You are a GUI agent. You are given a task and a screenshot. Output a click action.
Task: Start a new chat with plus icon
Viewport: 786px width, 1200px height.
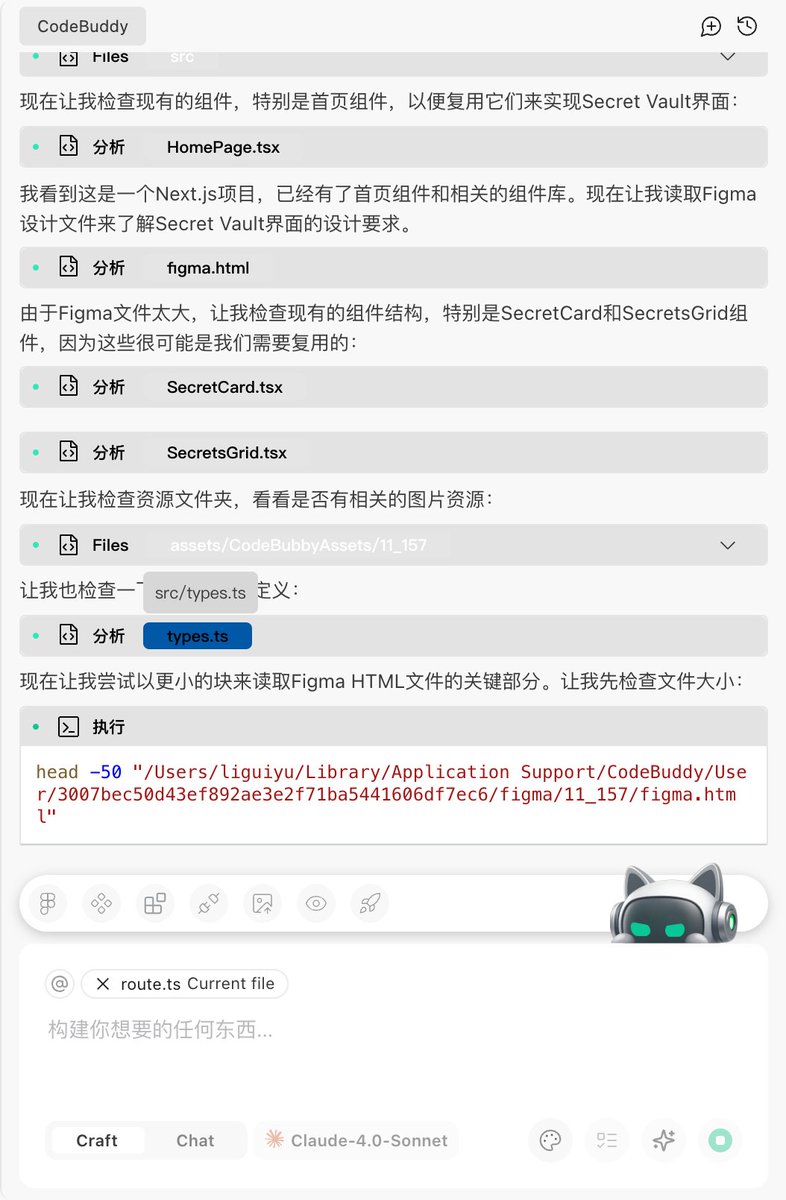click(x=710, y=27)
